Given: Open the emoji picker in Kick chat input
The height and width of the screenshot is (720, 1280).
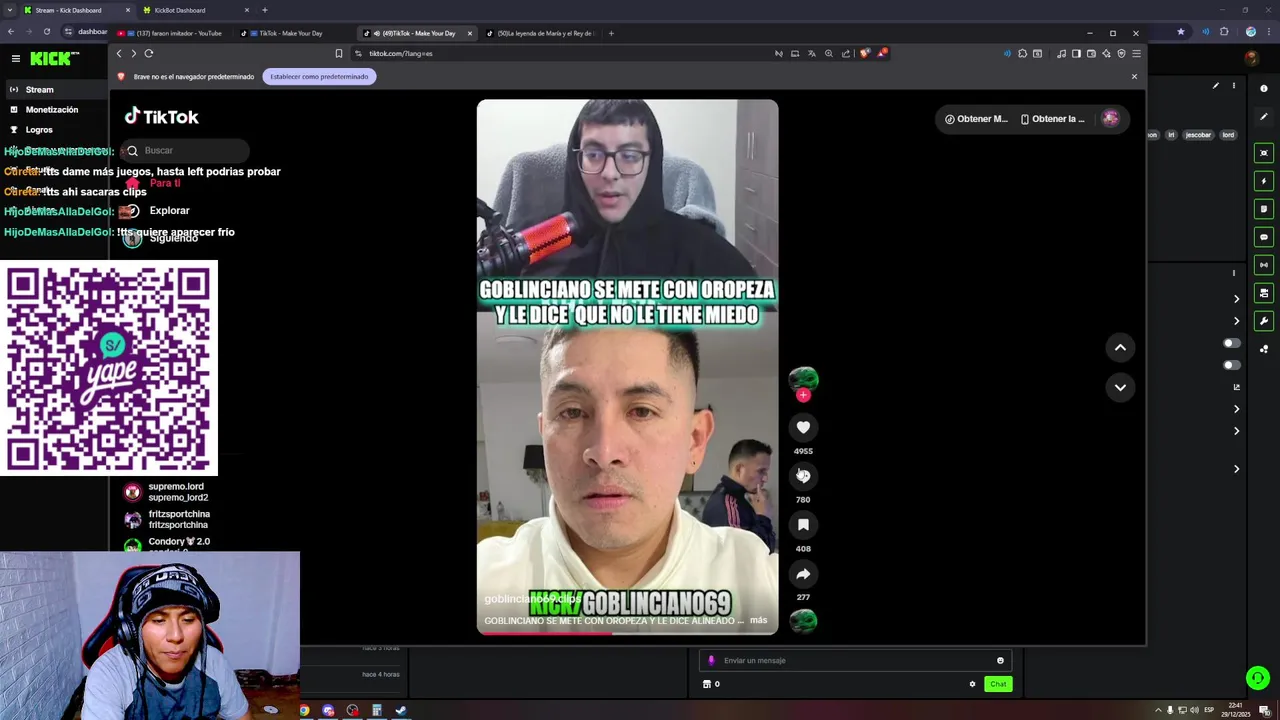Looking at the screenshot, I should click(x=1000, y=660).
